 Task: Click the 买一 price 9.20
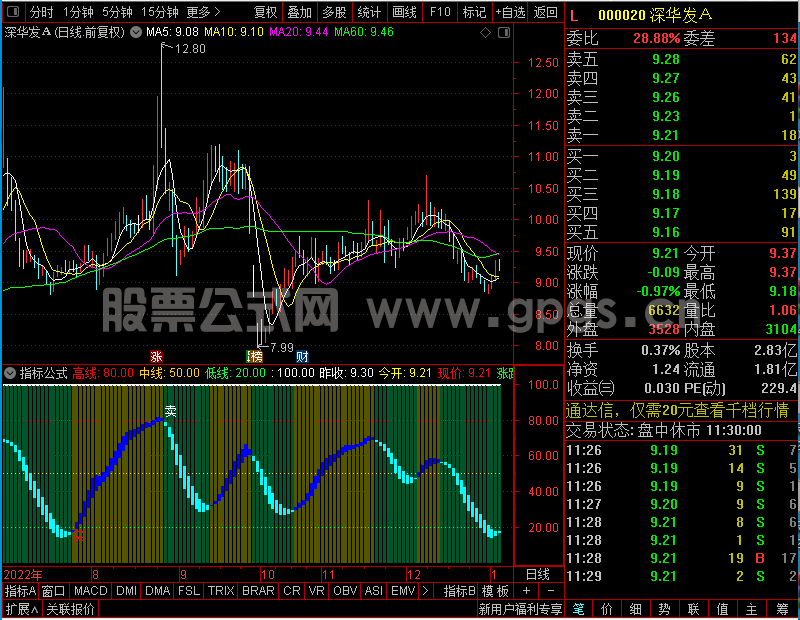tap(666, 156)
